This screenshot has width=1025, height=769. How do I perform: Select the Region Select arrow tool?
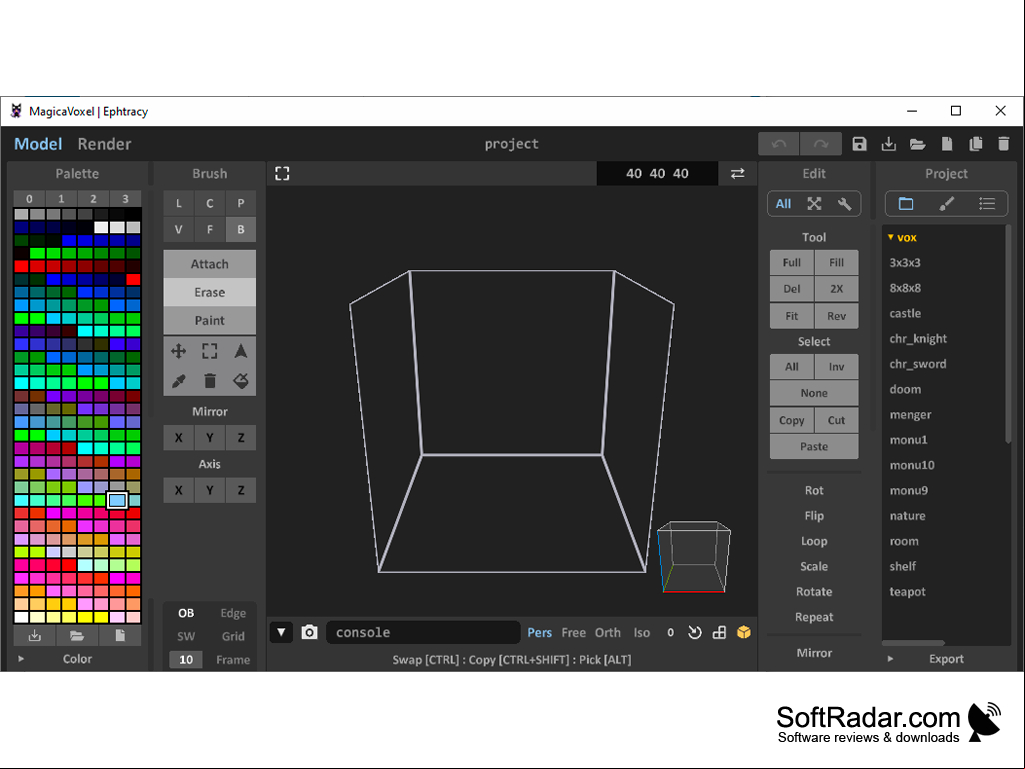coord(241,351)
